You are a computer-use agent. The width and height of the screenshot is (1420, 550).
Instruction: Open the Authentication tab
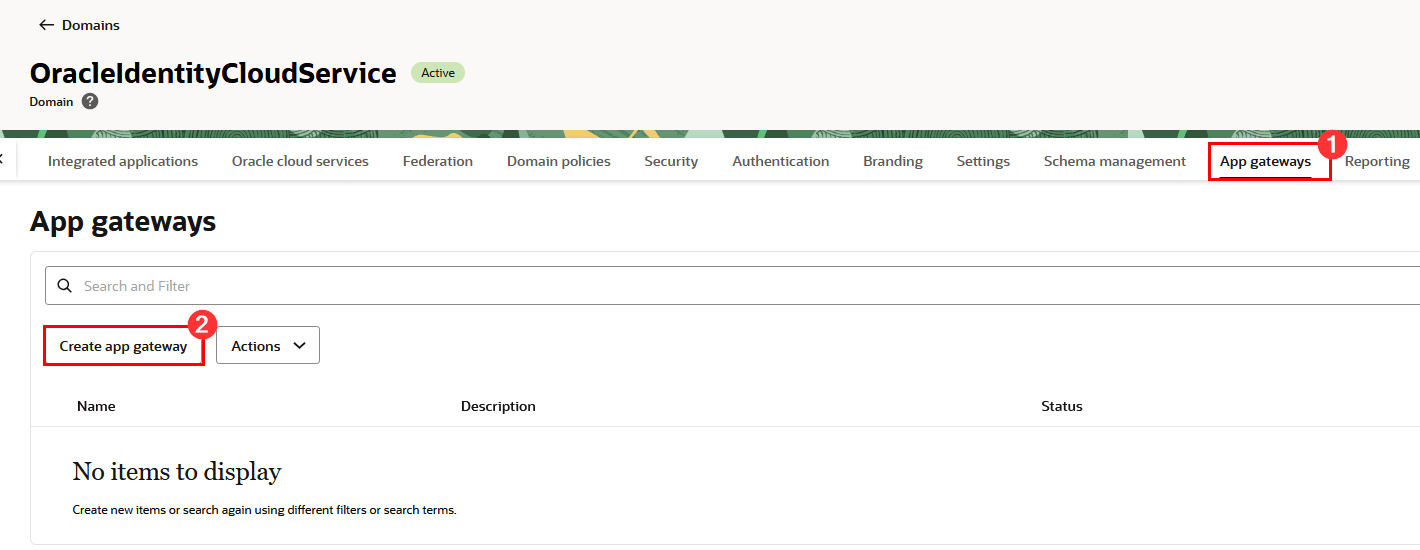click(x=781, y=161)
